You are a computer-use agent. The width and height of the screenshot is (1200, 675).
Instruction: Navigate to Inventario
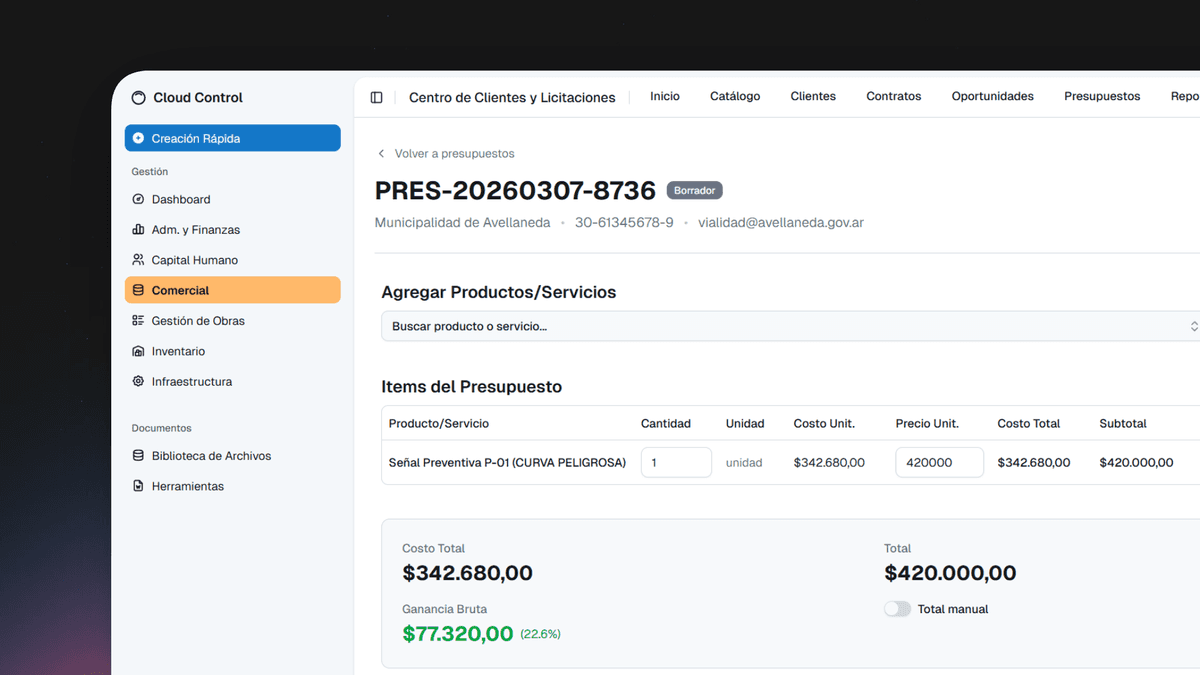(233, 351)
